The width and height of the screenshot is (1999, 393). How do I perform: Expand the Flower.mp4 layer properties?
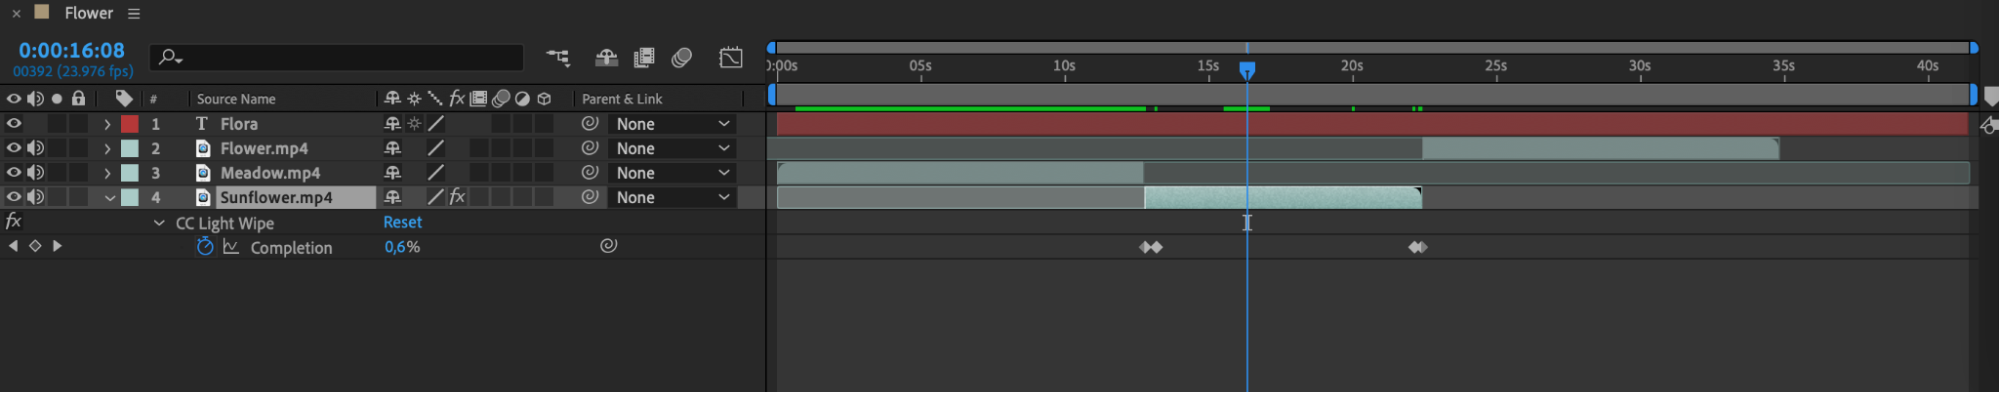[107, 148]
